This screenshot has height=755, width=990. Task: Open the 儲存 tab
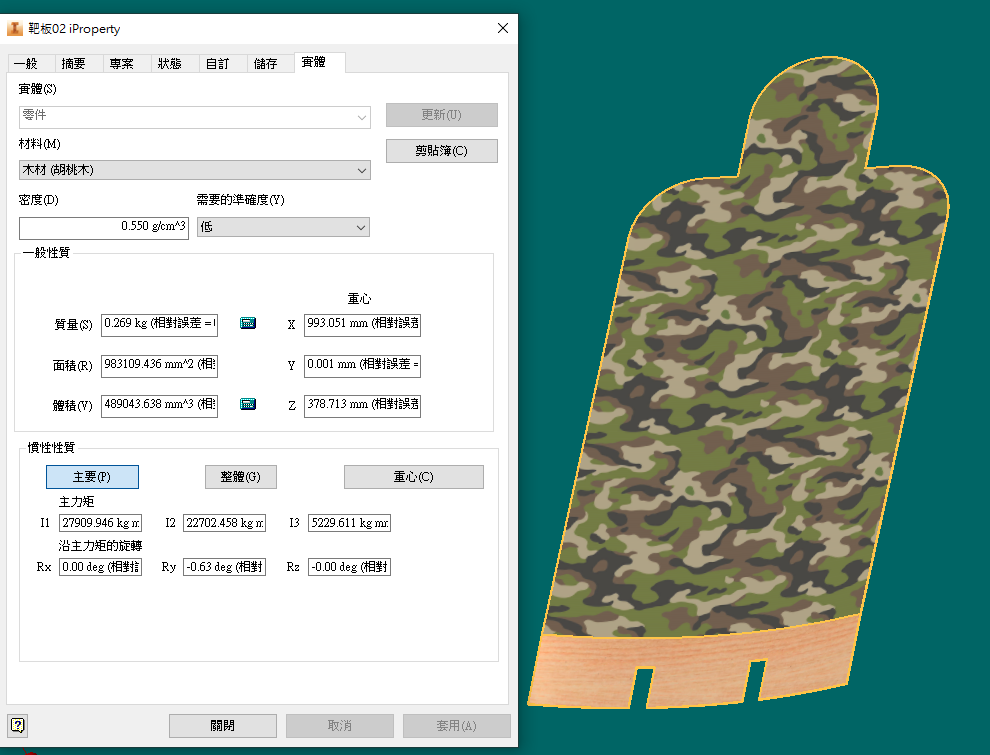tap(266, 63)
